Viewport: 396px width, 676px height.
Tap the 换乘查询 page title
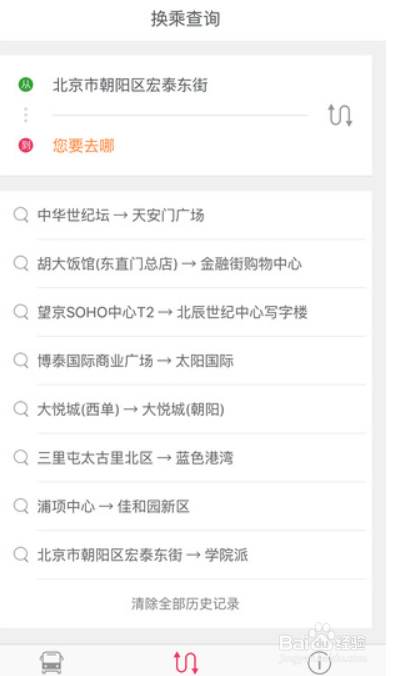185,19
